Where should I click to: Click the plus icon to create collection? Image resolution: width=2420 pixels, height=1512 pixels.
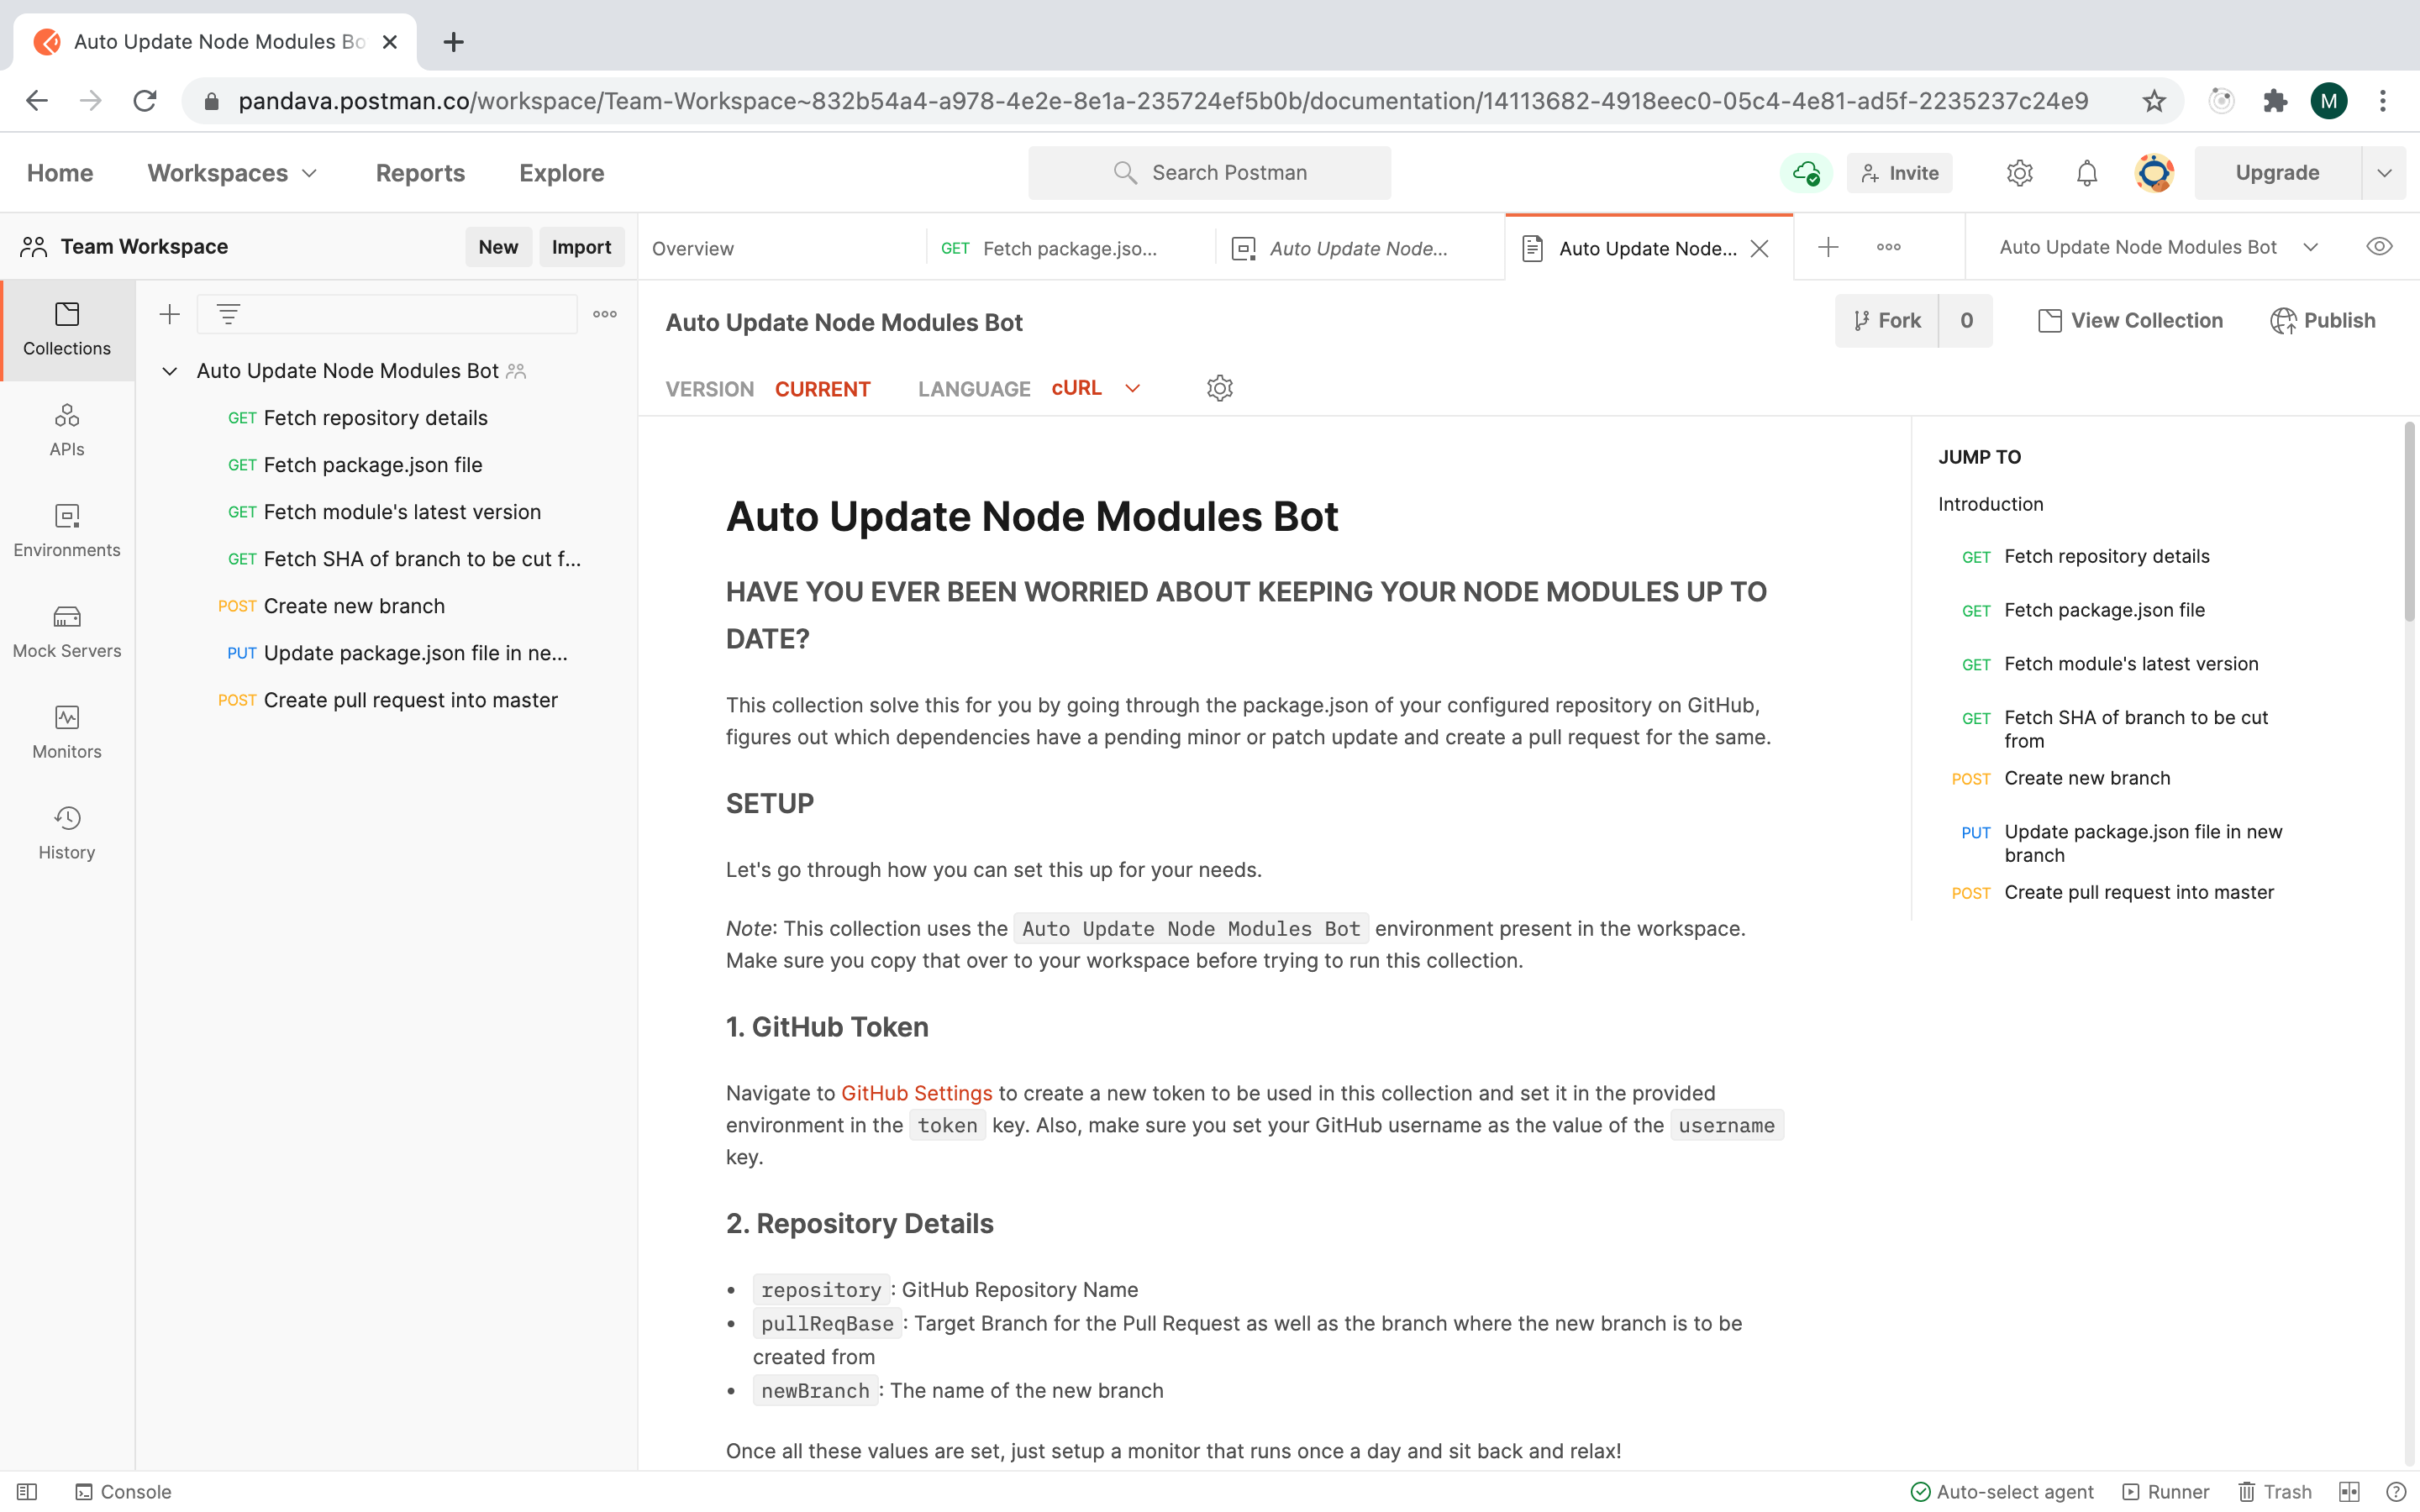[x=169, y=314]
